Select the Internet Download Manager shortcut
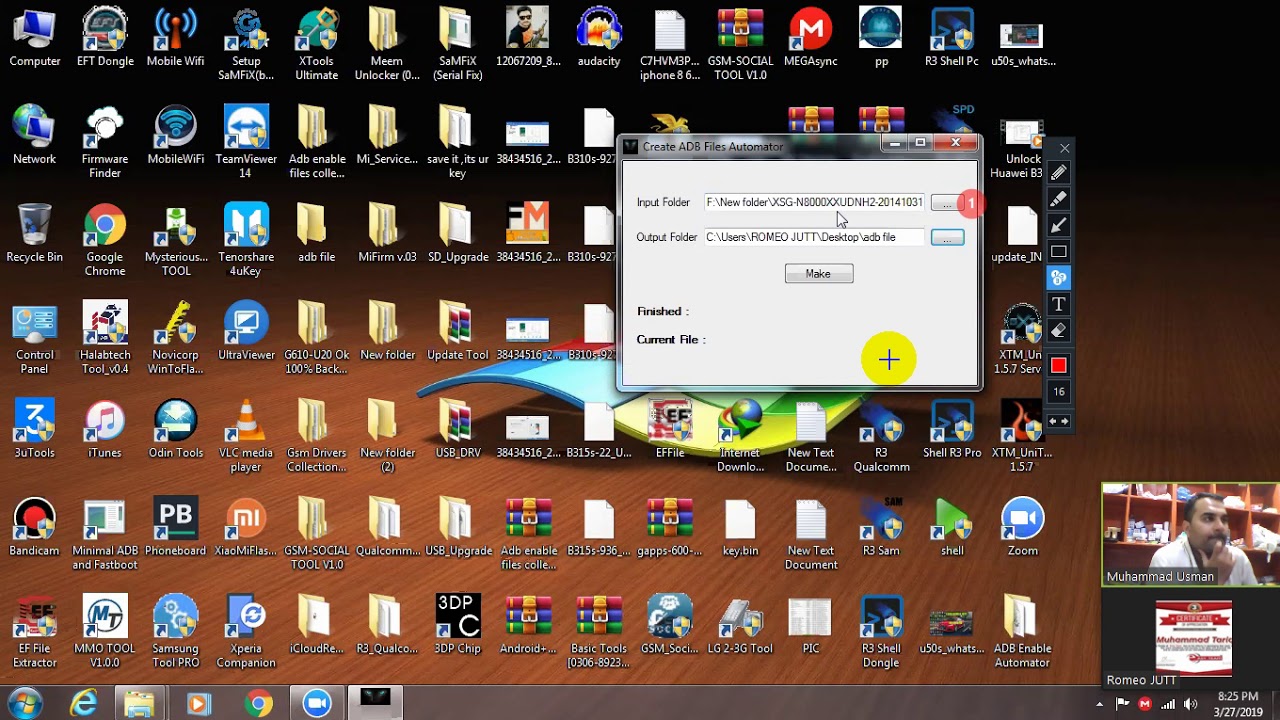 pyautogui.click(x=740, y=436)
